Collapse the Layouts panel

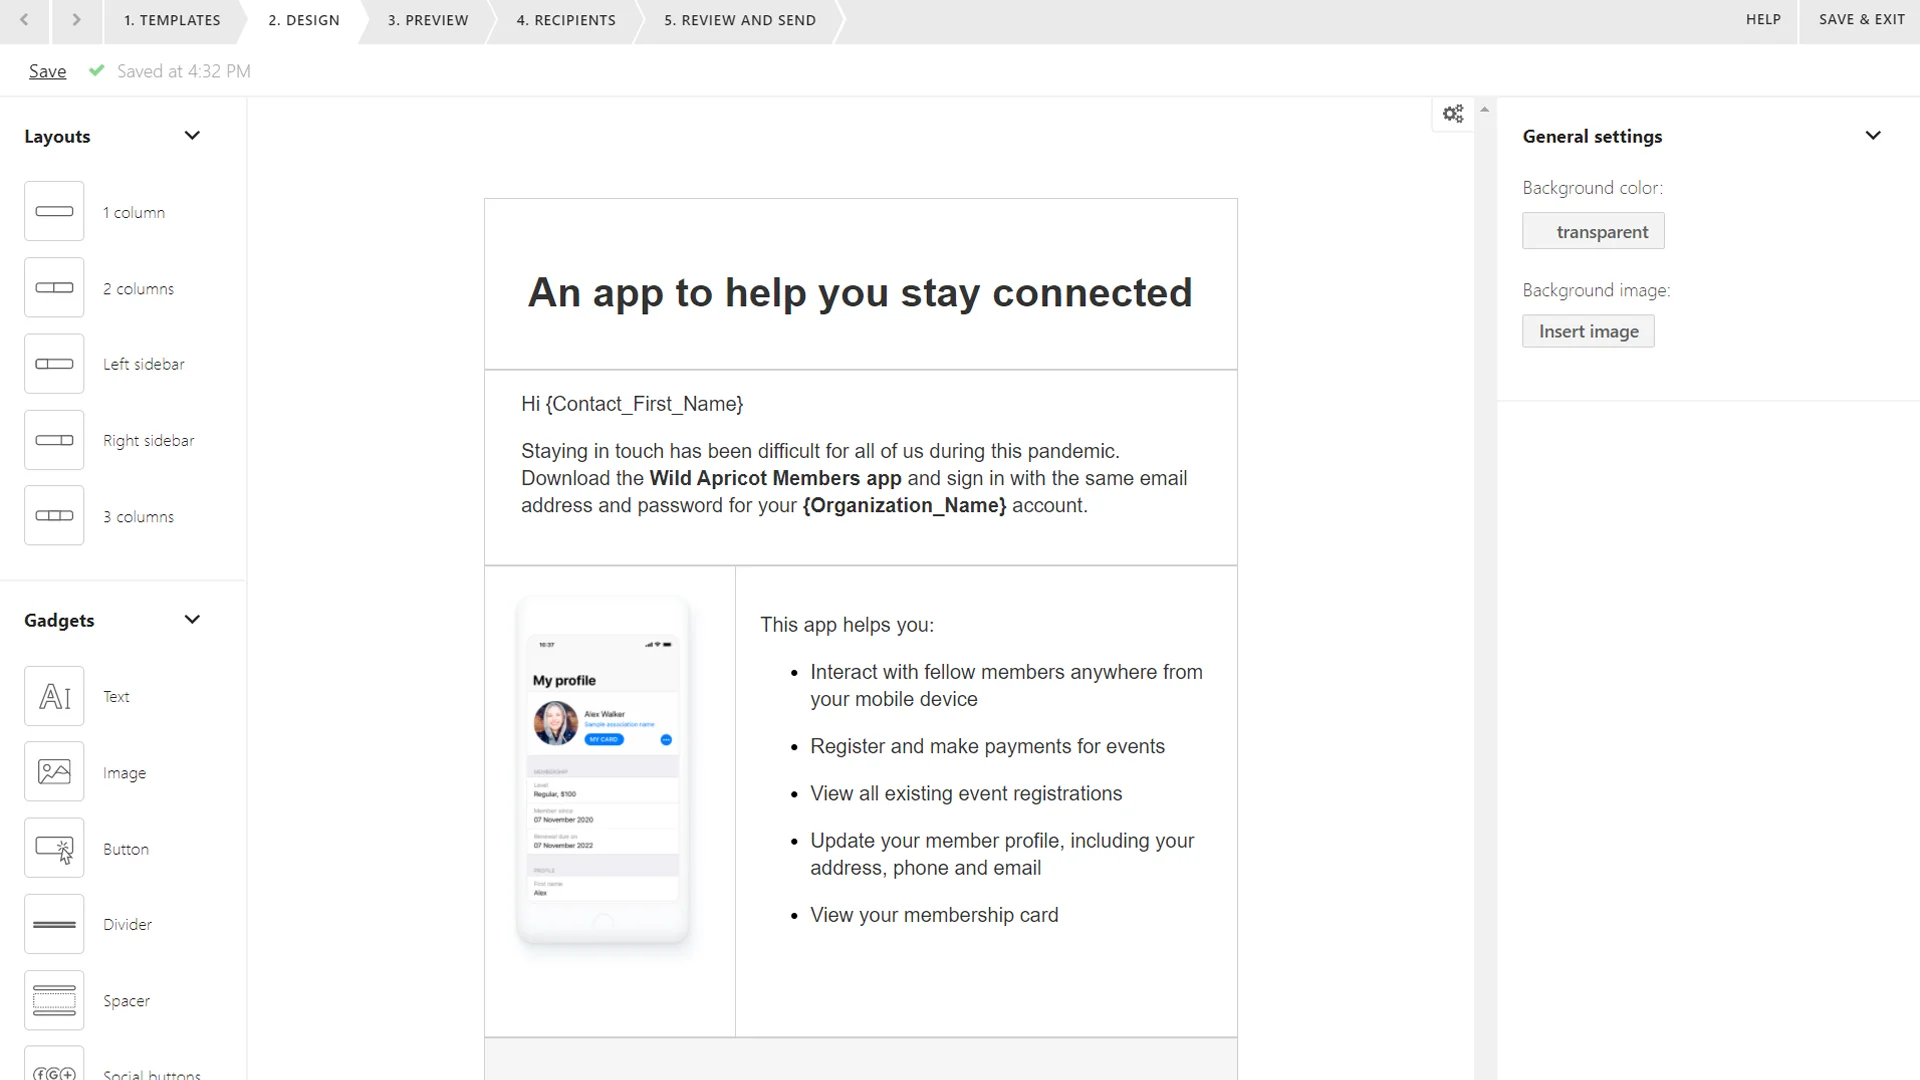pos(192,135)
